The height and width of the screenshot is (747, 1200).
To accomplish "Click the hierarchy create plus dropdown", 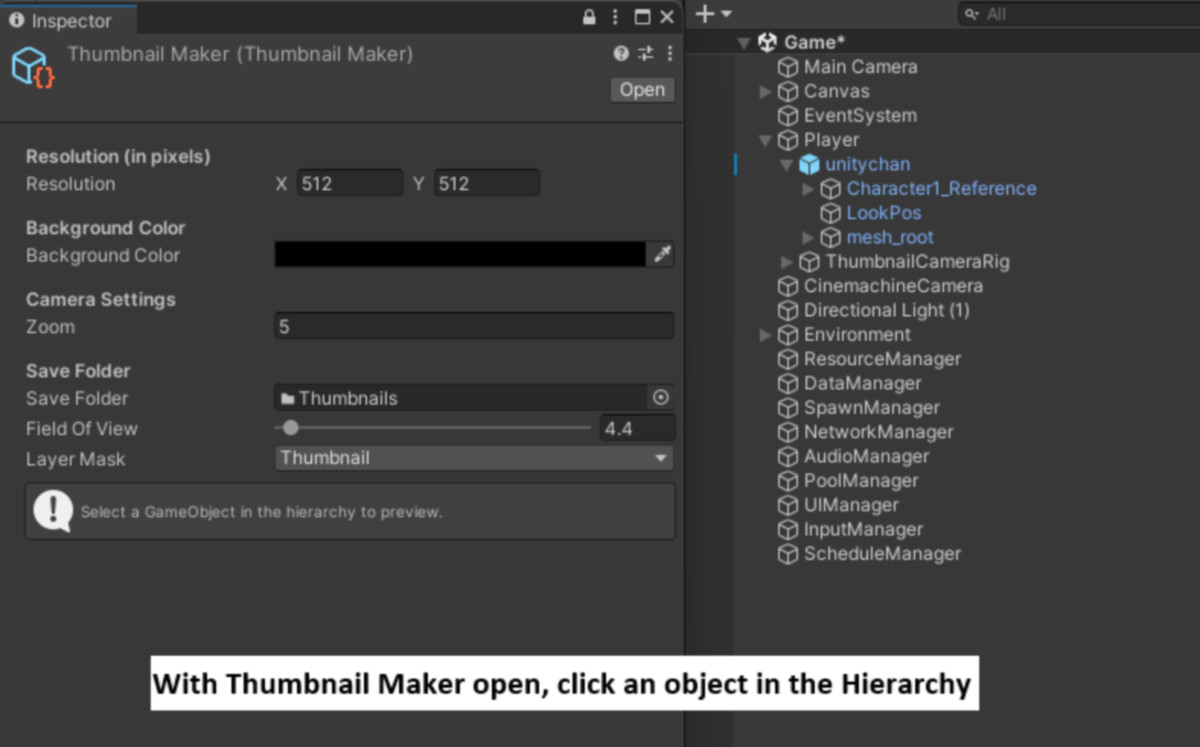I will (714, 14).
